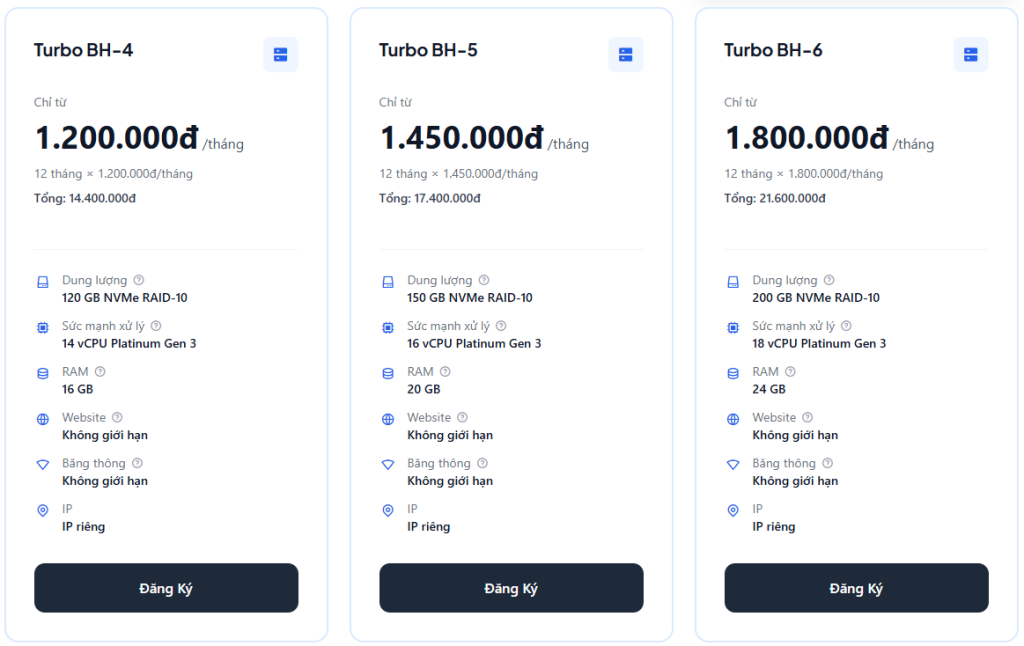Click help icon beside Băng thông in BH-4
Screen dimensions: 1024x646
pos(137,463)
